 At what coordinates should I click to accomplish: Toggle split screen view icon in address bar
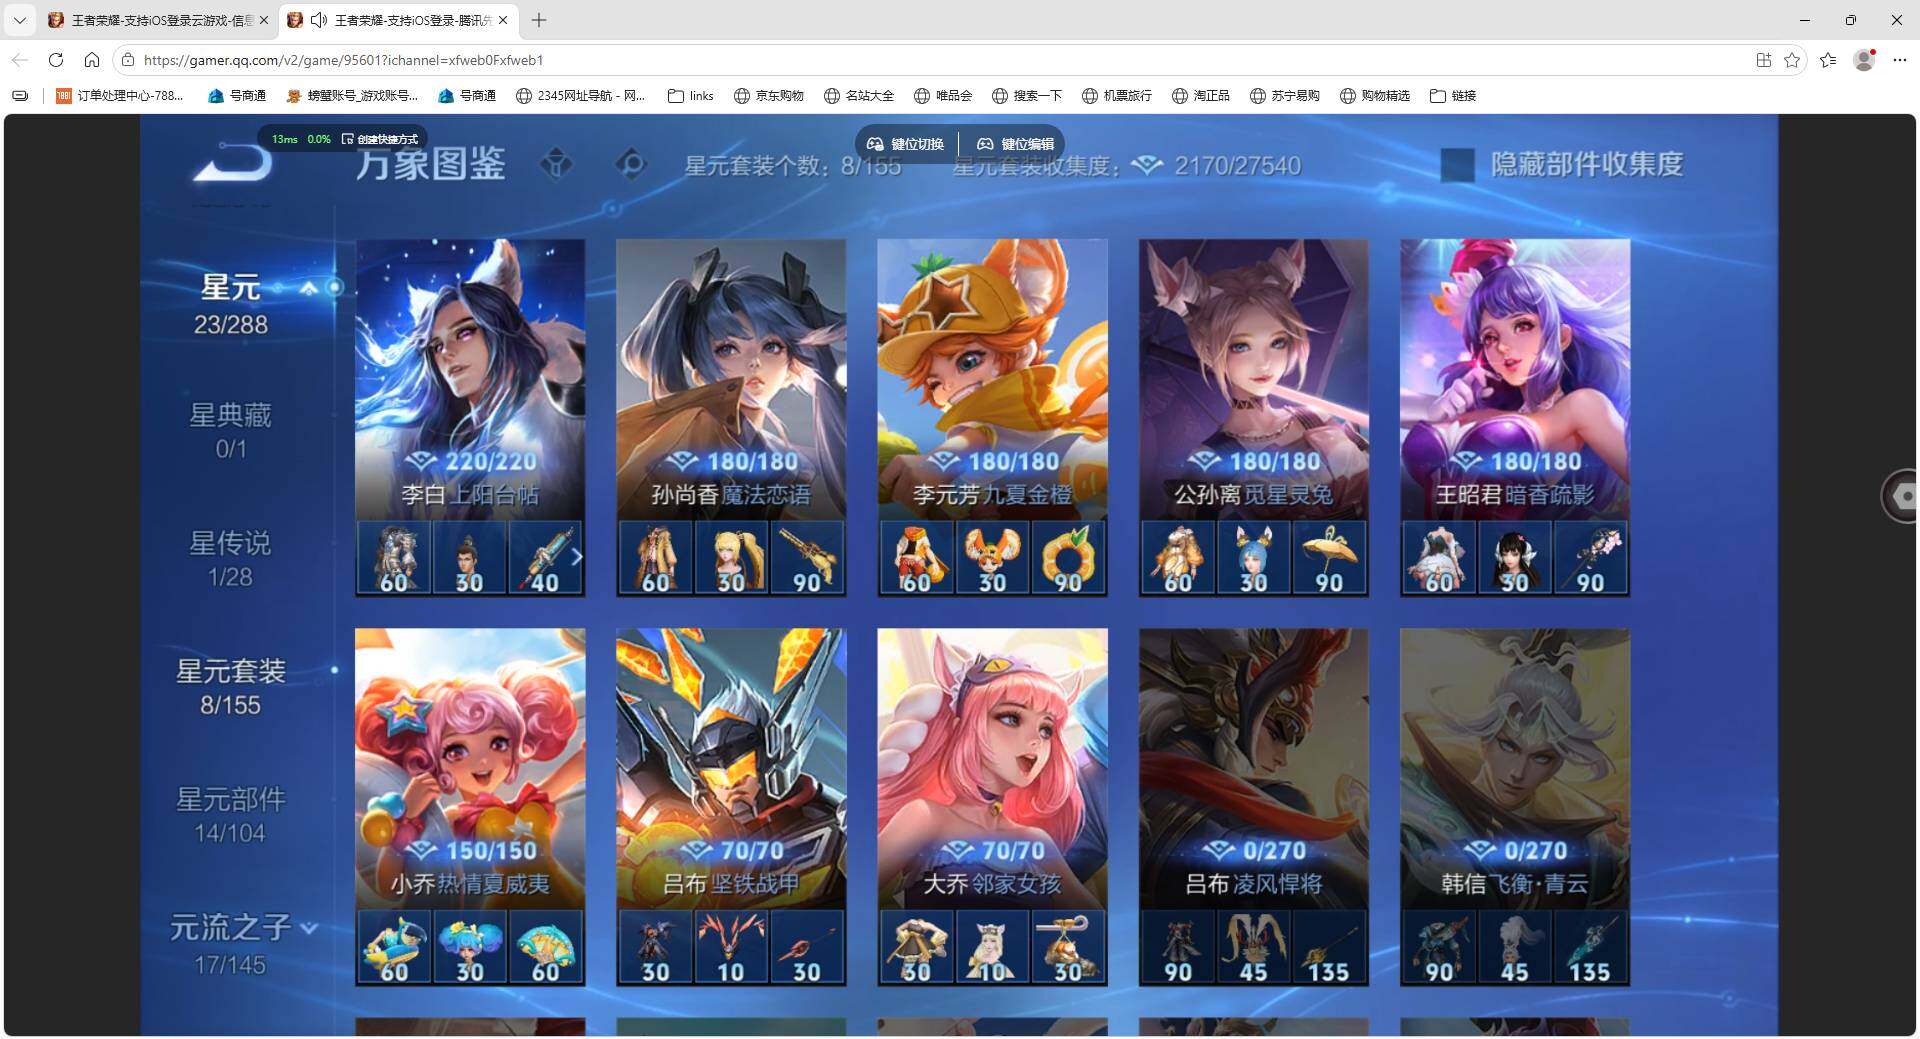point(1764,60)
